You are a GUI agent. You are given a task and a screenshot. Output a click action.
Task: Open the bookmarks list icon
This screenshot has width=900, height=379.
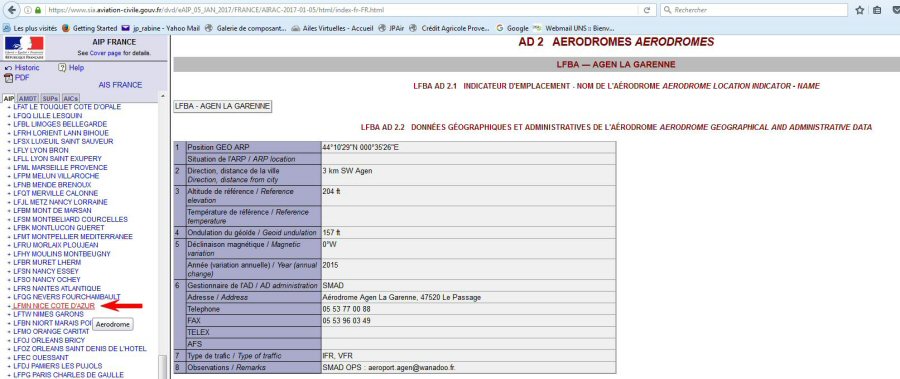click(x=876, y=10)
